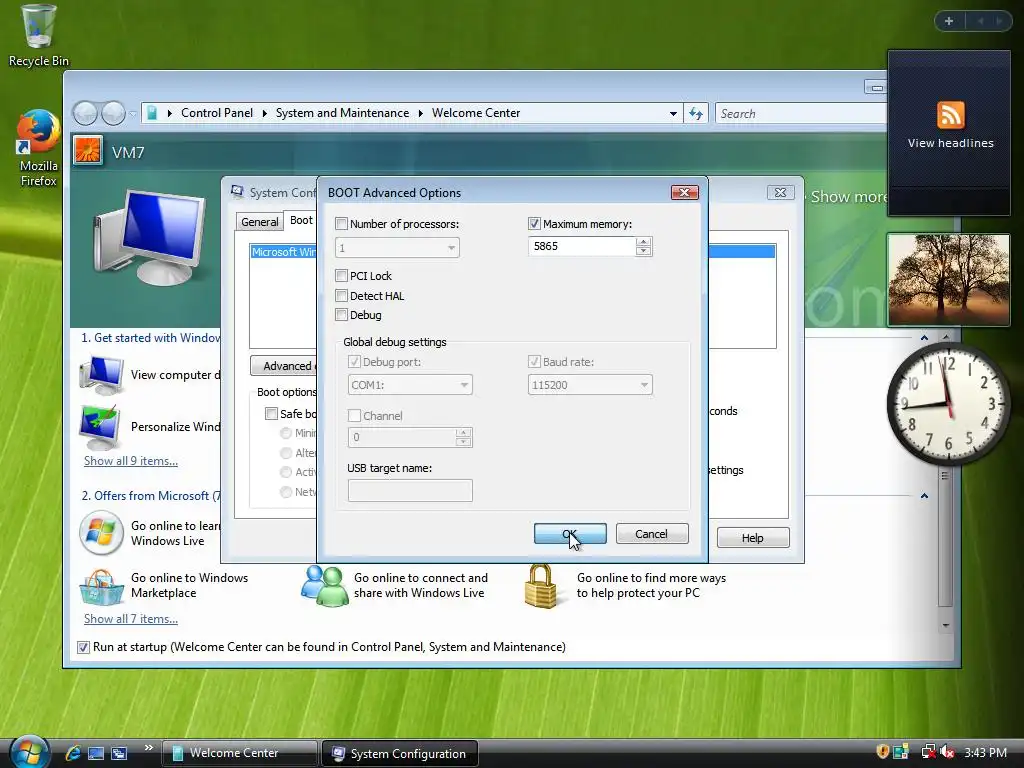
Task: Enable the Detect HAL checkbox
Action: [341, 296]
